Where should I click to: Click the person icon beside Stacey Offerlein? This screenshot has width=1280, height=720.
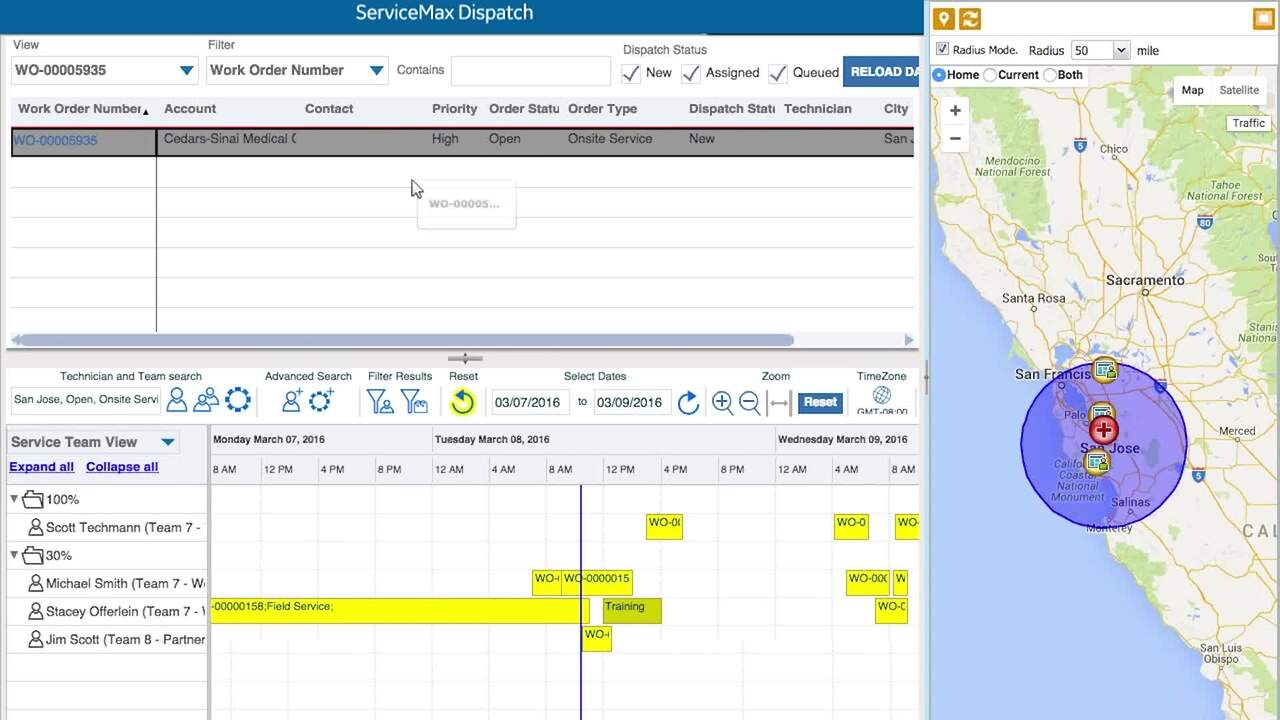tap(36, 611)
